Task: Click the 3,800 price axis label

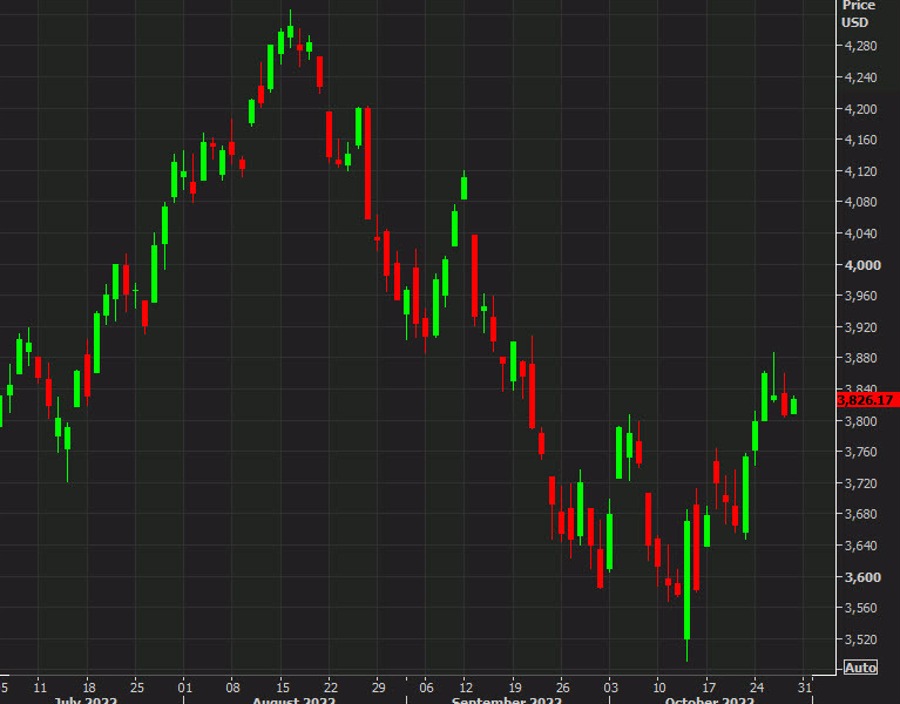Action: [861, 421]
